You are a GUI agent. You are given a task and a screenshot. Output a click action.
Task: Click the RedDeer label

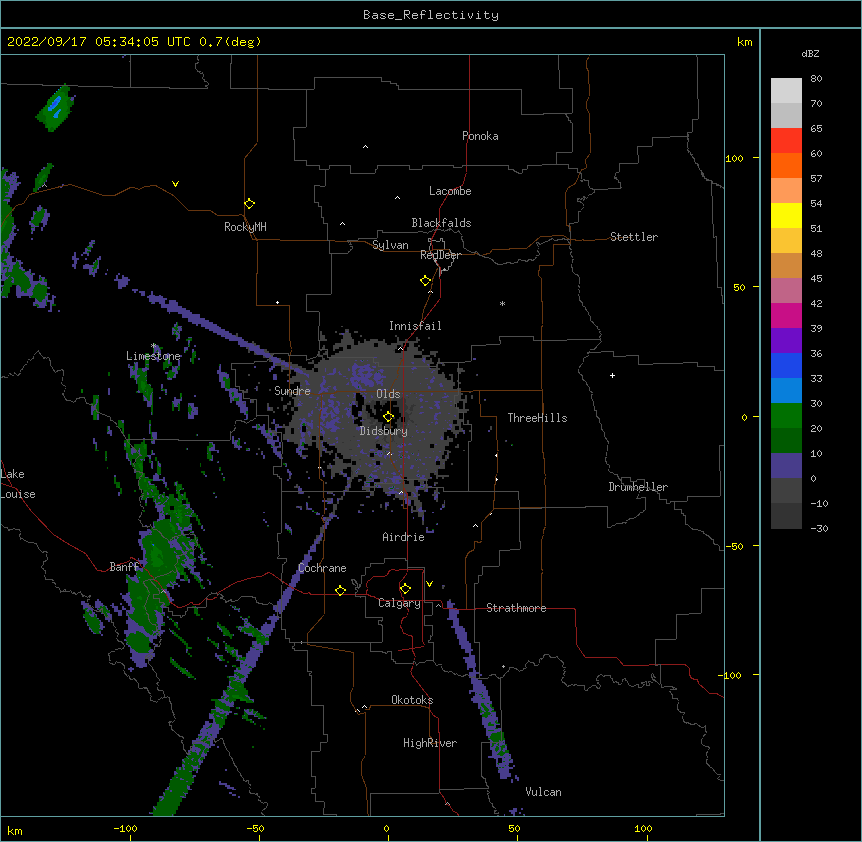pyautogui.click(x=440, y=255)
